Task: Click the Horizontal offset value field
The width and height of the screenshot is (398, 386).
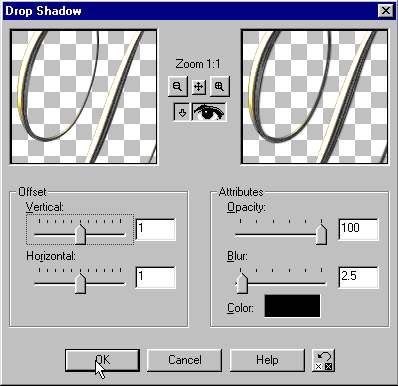Action: [x=155, y=277]
